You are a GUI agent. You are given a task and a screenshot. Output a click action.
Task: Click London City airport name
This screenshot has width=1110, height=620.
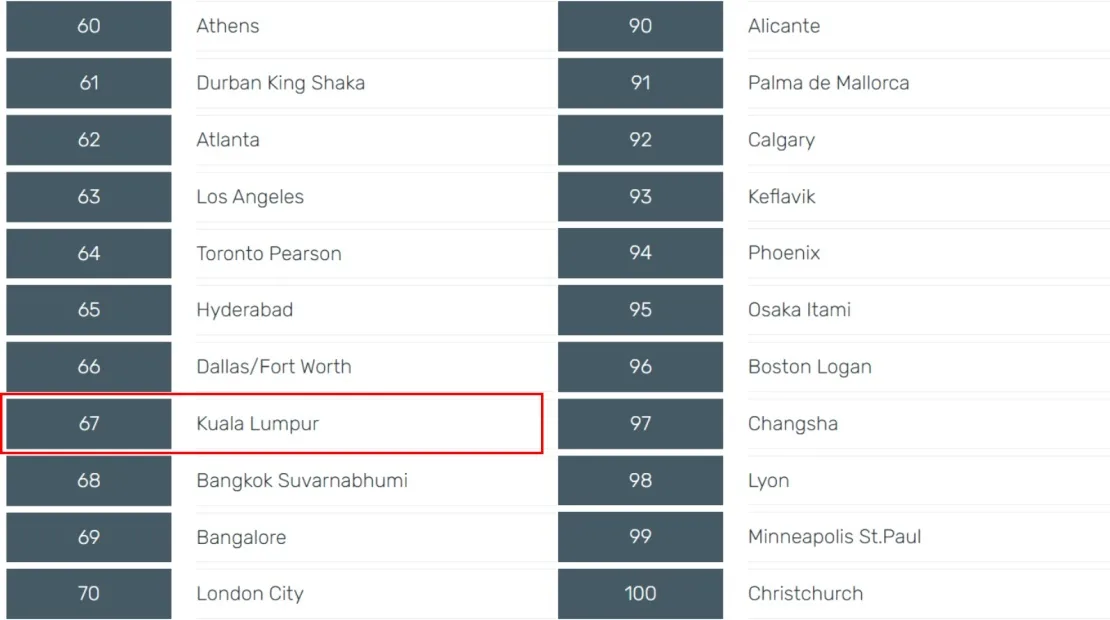[250, 594]
